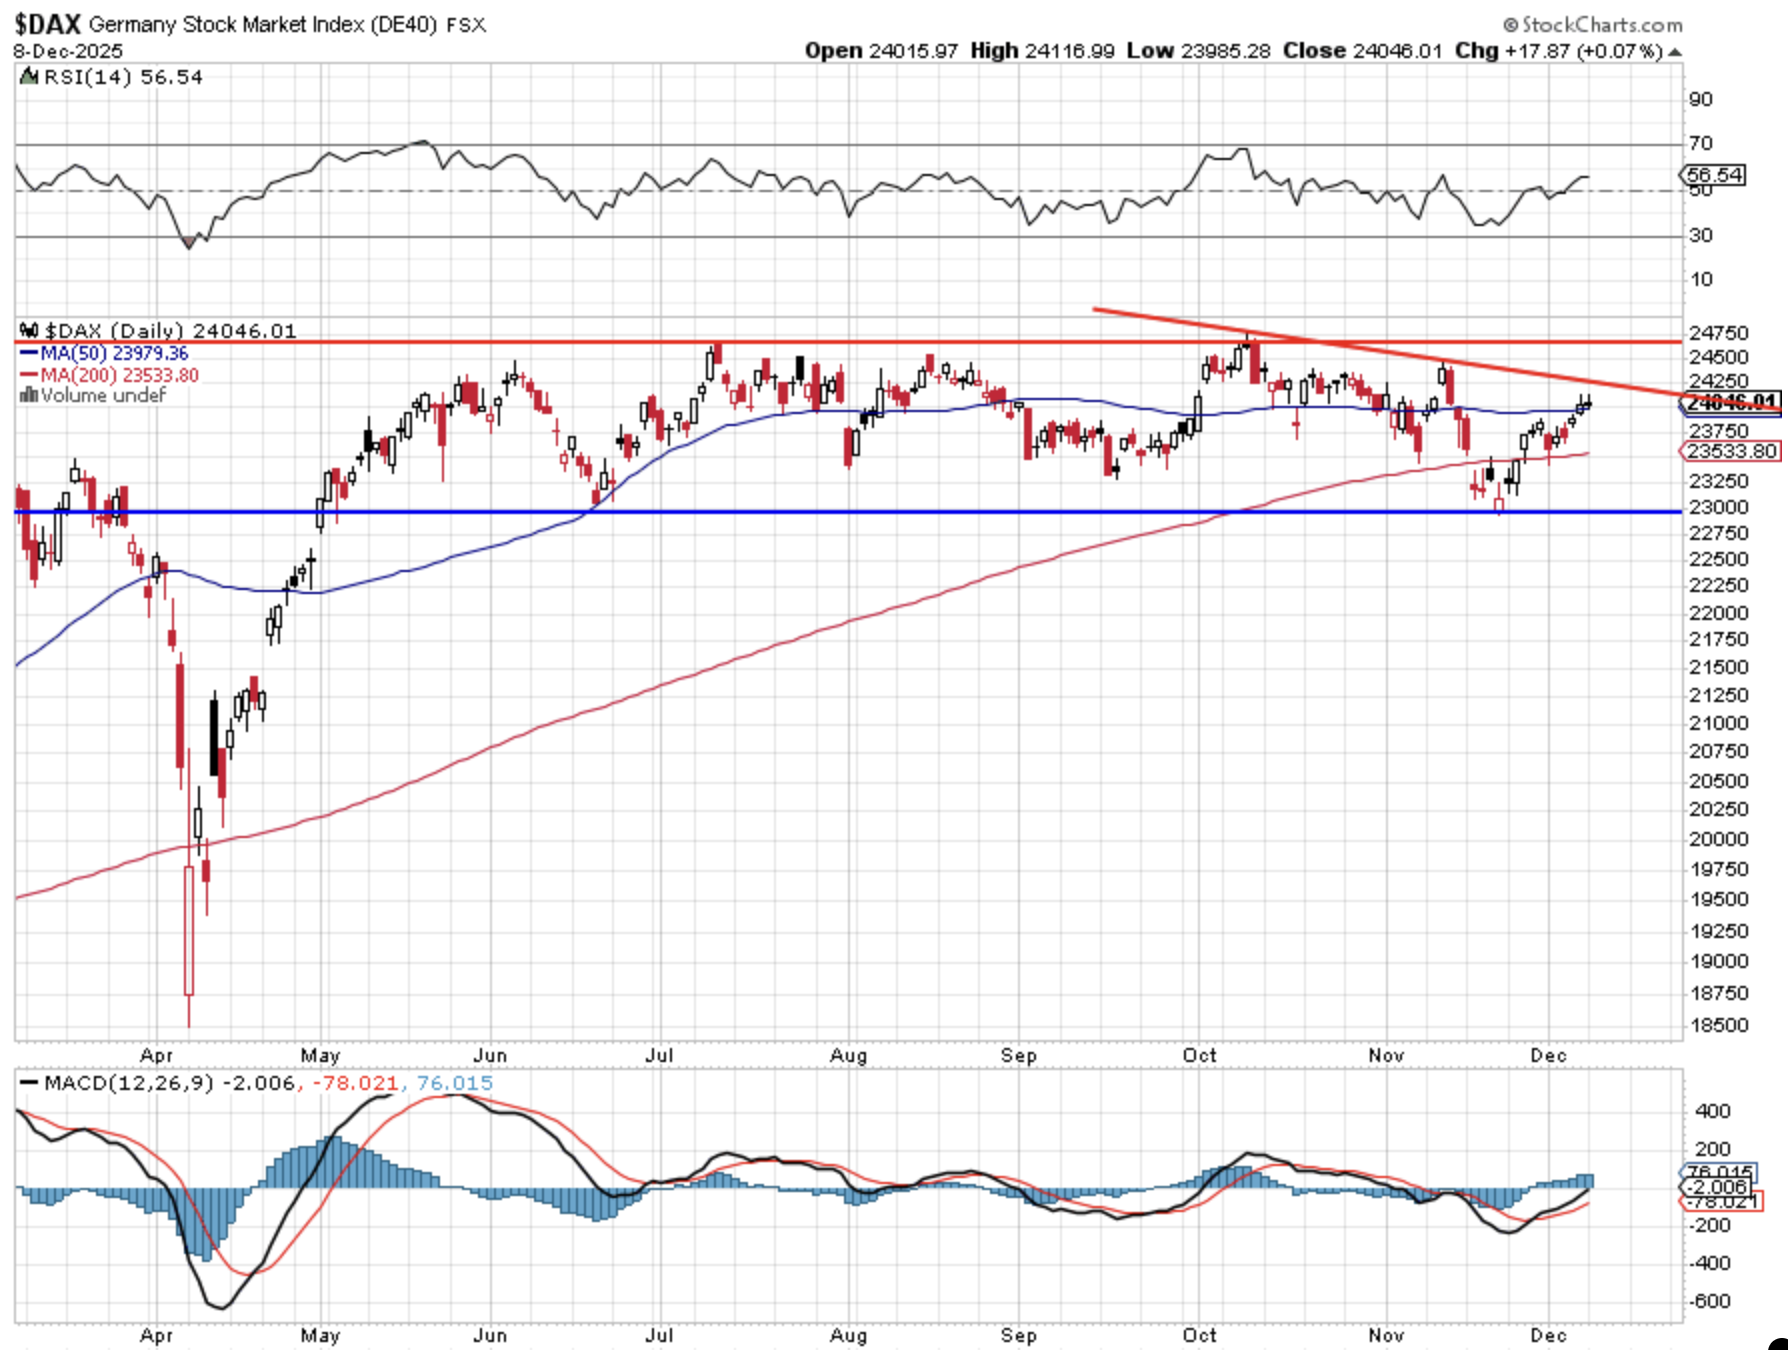The height and width of the screenshot is (1350, 1788).
Task: Click the Volume bars icon in legend
Action: (x=29, y=396)
